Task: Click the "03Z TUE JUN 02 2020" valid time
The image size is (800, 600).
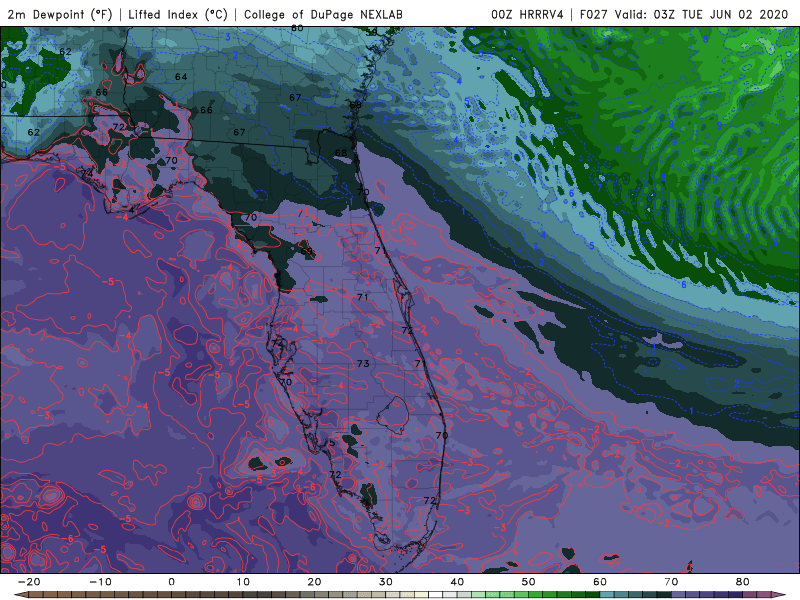Action: point(720,14)
